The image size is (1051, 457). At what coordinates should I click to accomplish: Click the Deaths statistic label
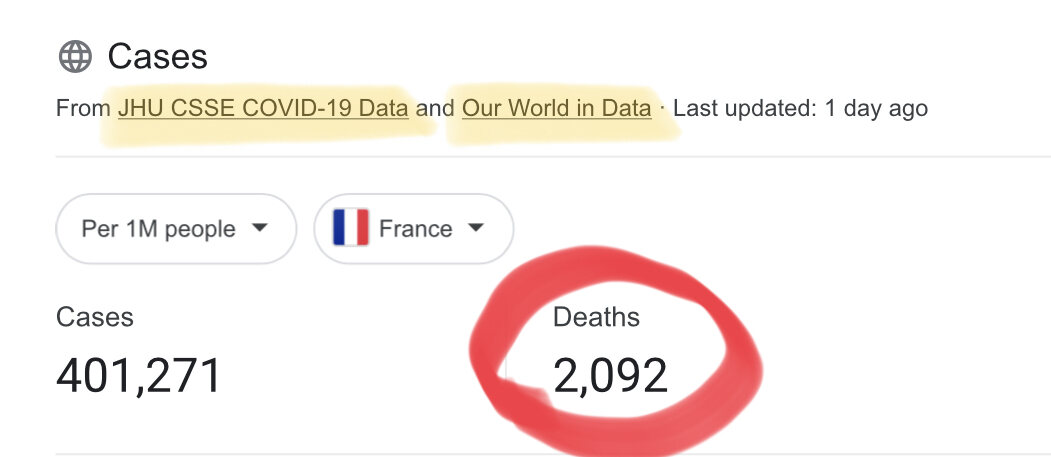(597, 317)
